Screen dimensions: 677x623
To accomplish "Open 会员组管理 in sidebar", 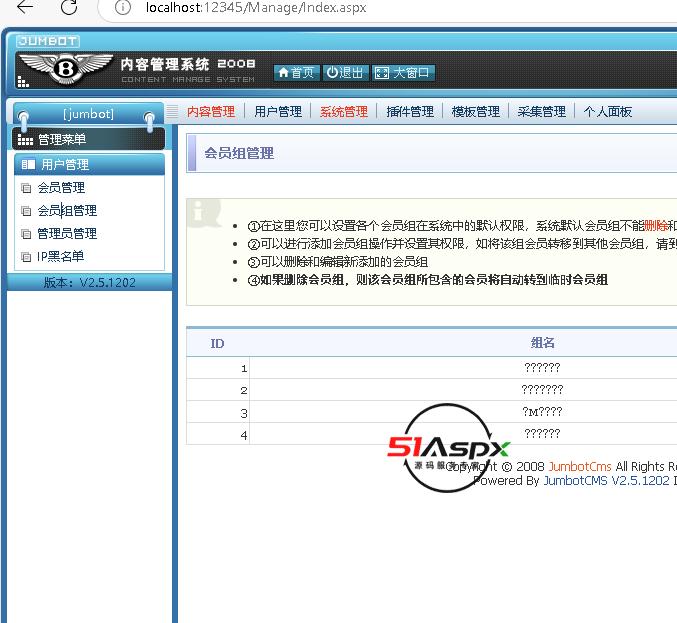I will 67,211.
